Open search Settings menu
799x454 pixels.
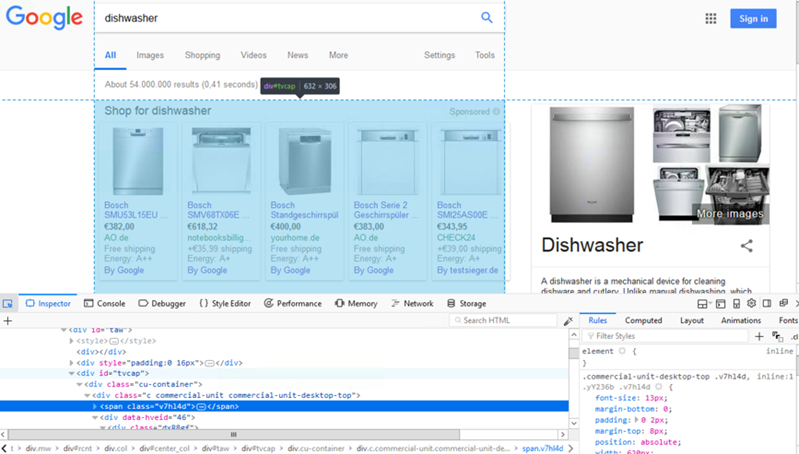click(x=439, y=55)
